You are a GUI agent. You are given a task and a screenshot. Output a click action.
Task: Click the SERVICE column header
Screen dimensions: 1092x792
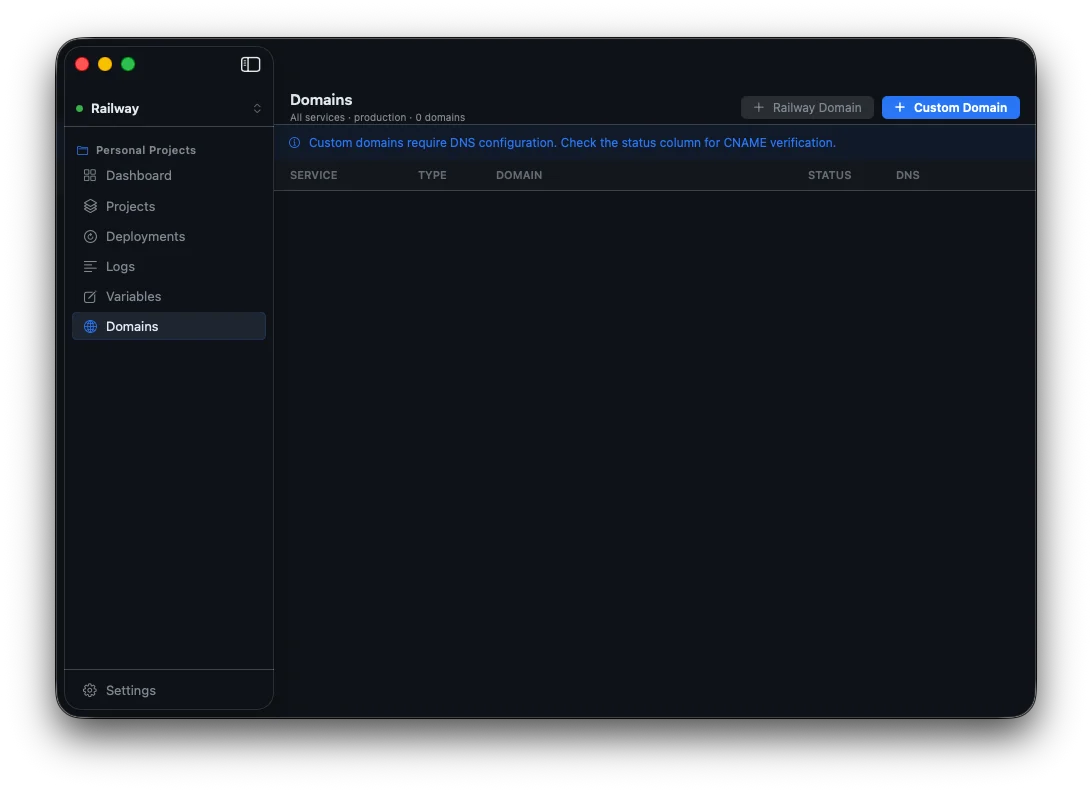point(313,175)
